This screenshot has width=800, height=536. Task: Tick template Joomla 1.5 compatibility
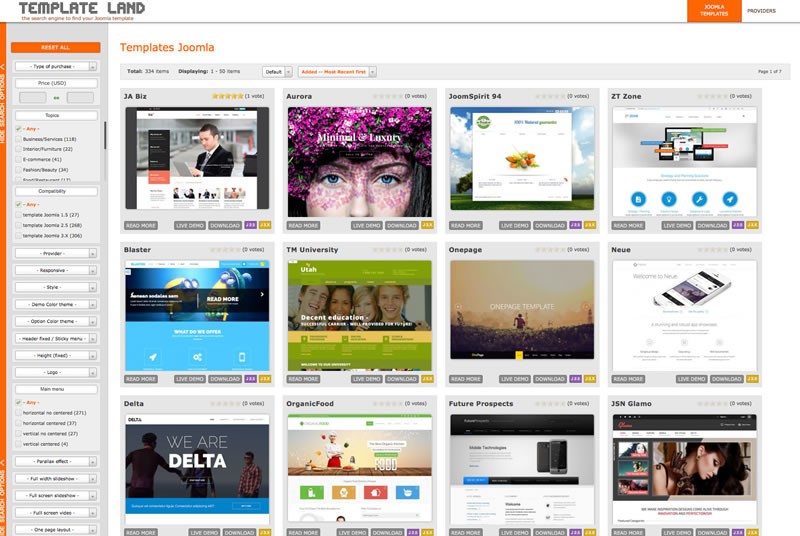click(x=18, y=215)
